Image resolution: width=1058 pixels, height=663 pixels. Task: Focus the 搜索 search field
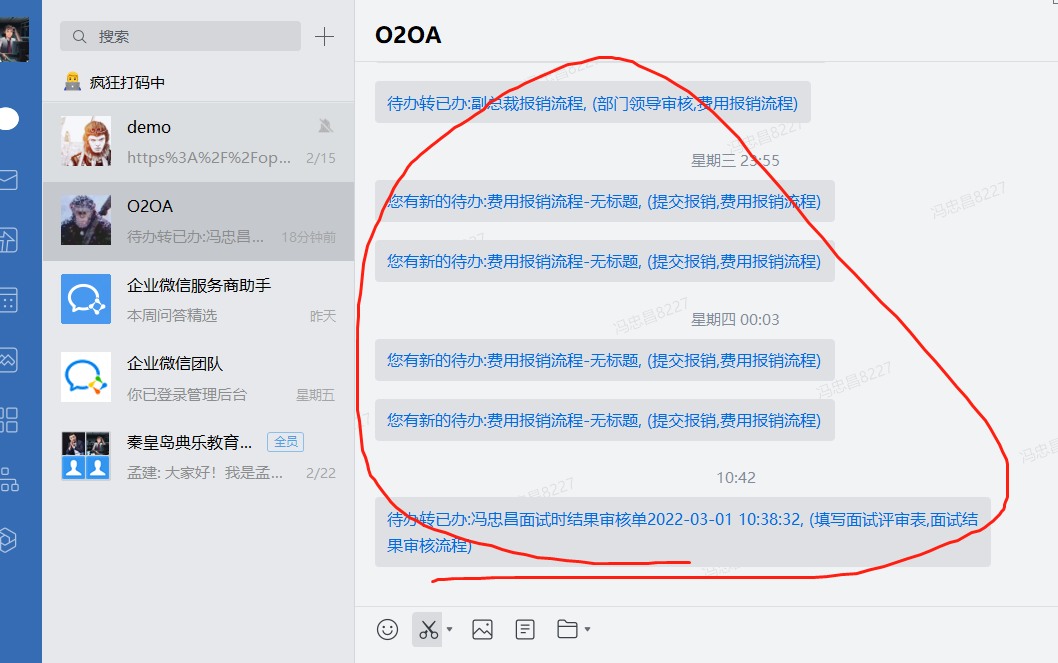click(180, 36)
